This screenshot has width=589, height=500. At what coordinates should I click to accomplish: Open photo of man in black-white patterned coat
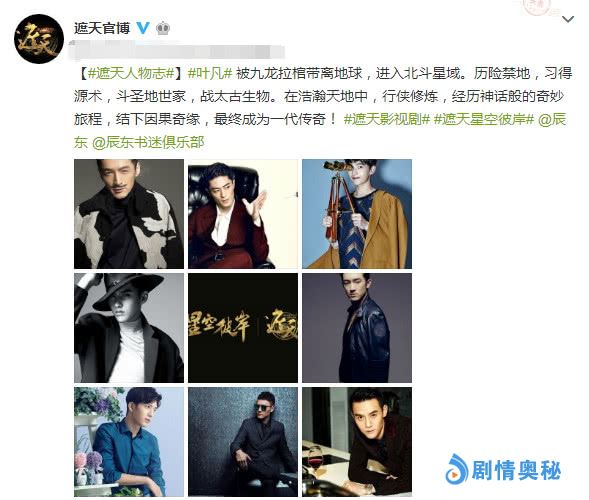pyautogui.click(x=129, y=214)
